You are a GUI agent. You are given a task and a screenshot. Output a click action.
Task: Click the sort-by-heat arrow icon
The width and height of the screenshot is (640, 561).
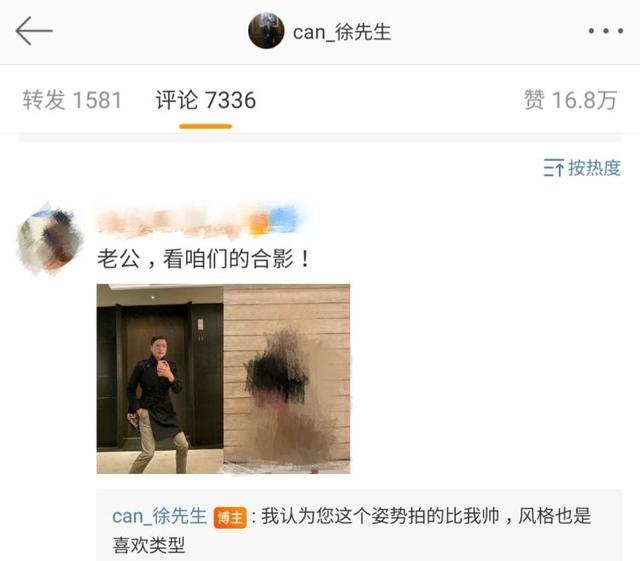(x=553, y=168)
